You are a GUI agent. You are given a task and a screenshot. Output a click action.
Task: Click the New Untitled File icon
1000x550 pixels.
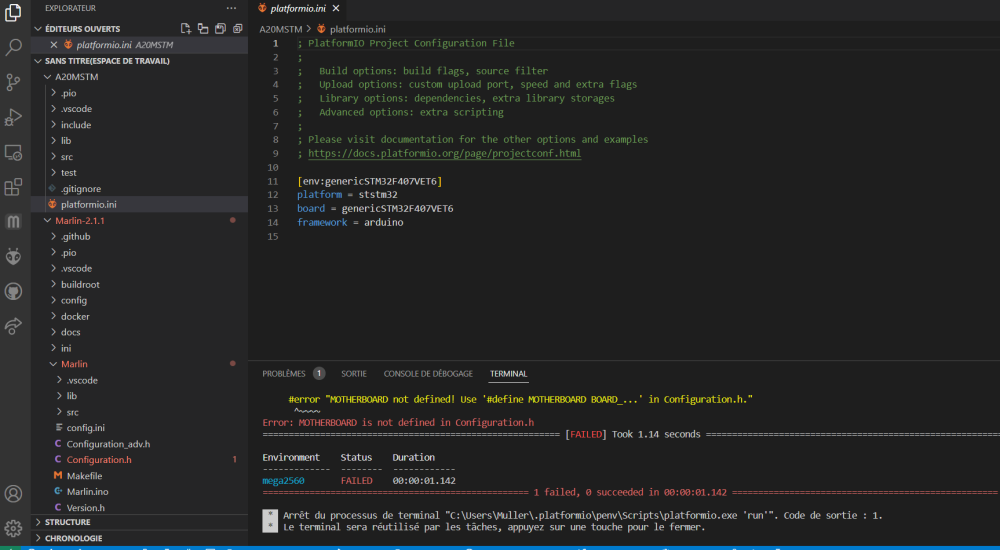coord(186,29)
